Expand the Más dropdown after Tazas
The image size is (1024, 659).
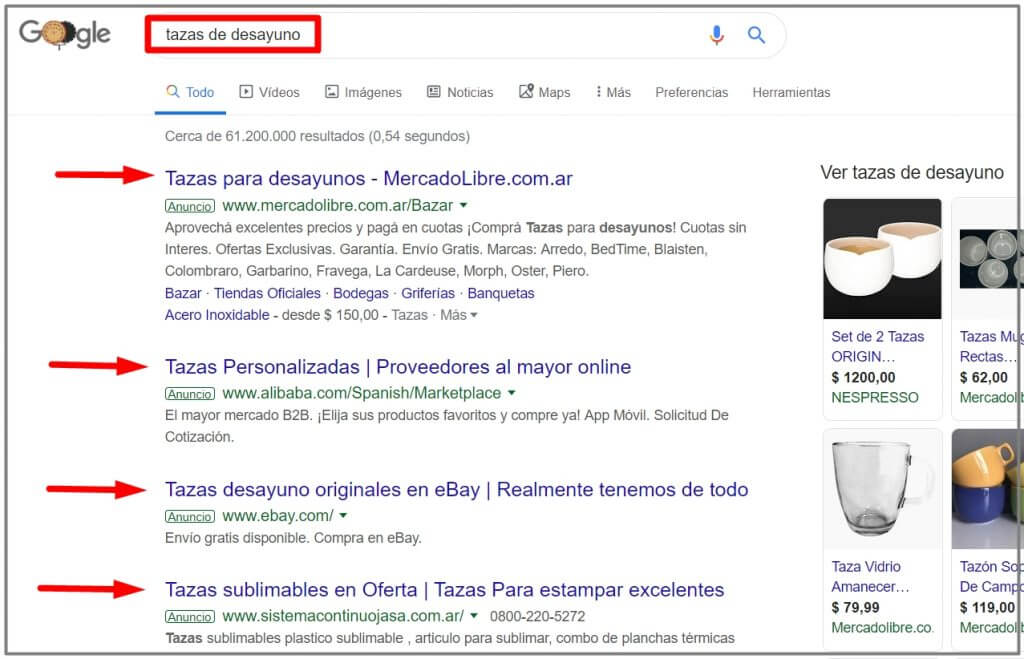click(458, 315)
